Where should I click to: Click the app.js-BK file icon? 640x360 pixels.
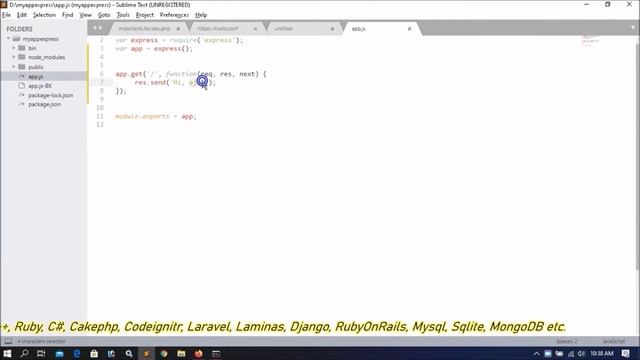[x=22, y=86]
